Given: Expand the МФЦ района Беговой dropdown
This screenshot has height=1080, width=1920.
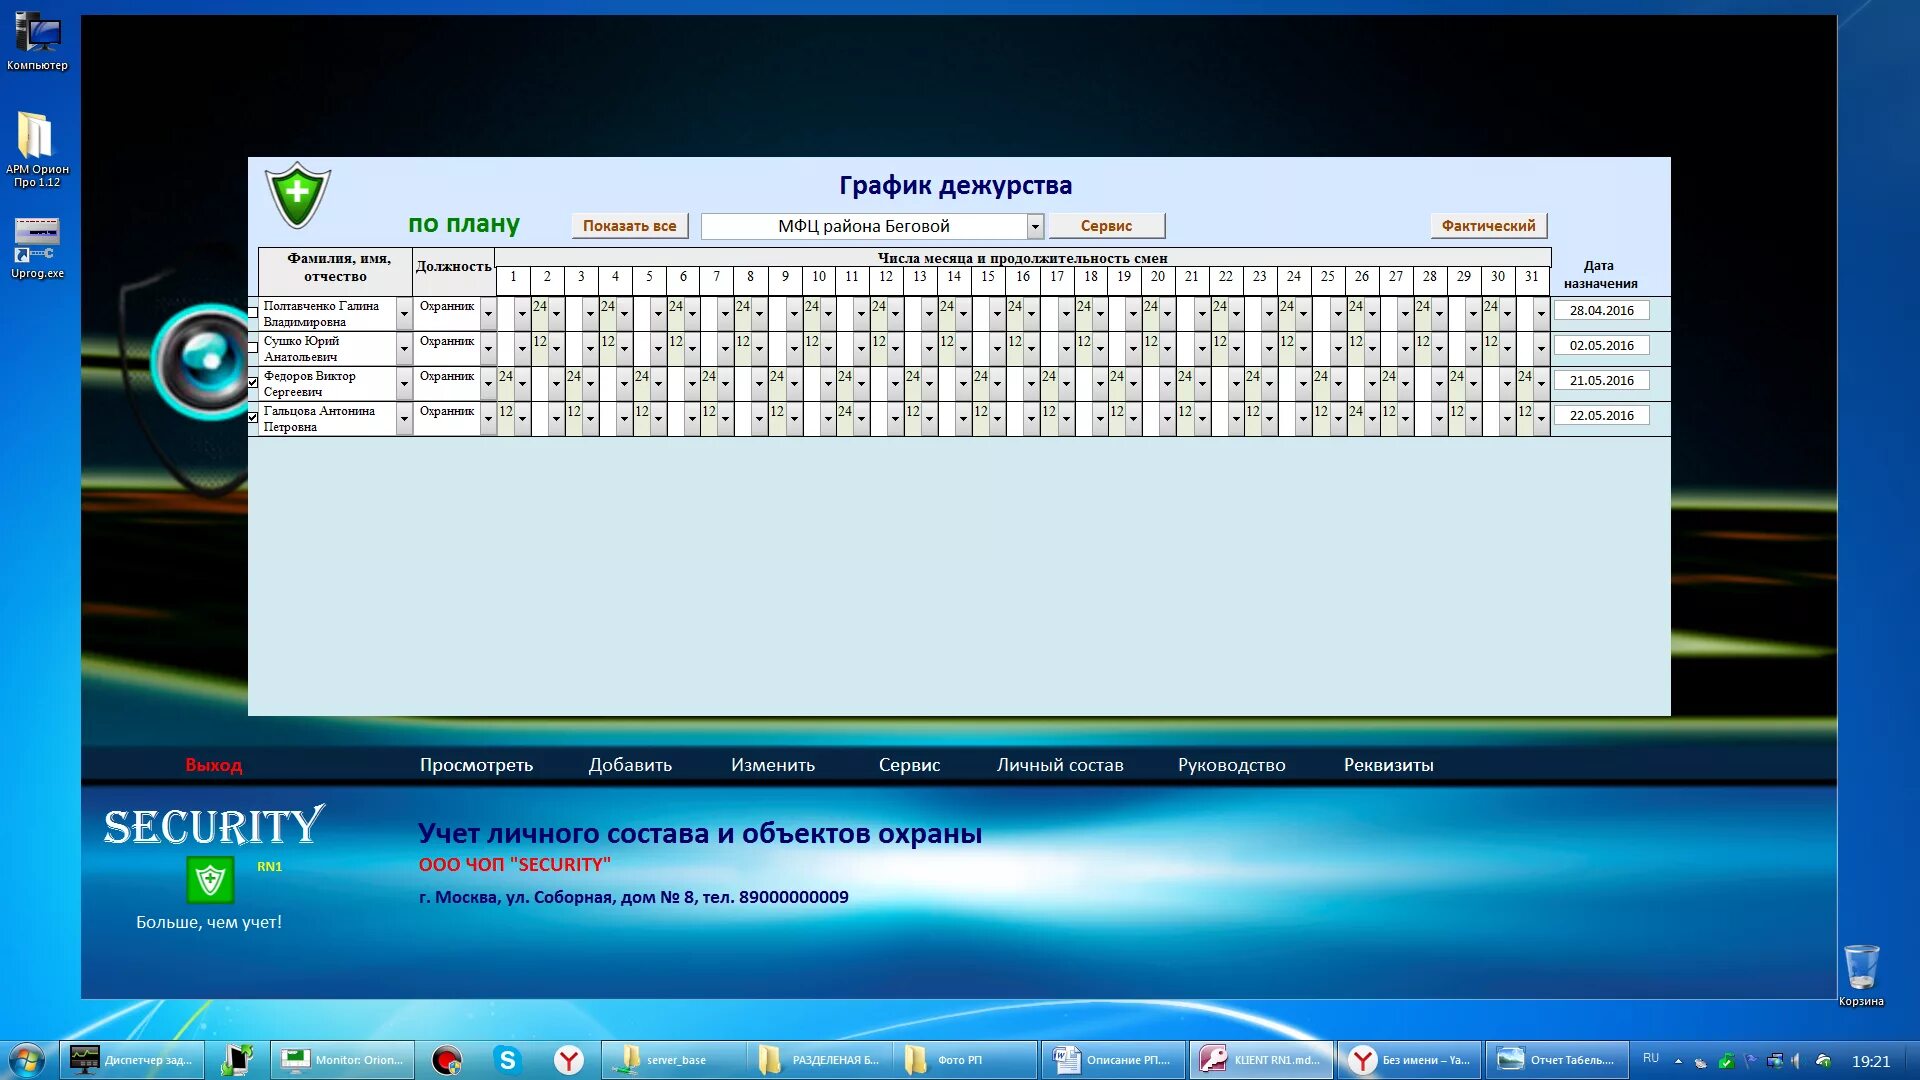Looking at the screenshot, I should coord(1035,227).
